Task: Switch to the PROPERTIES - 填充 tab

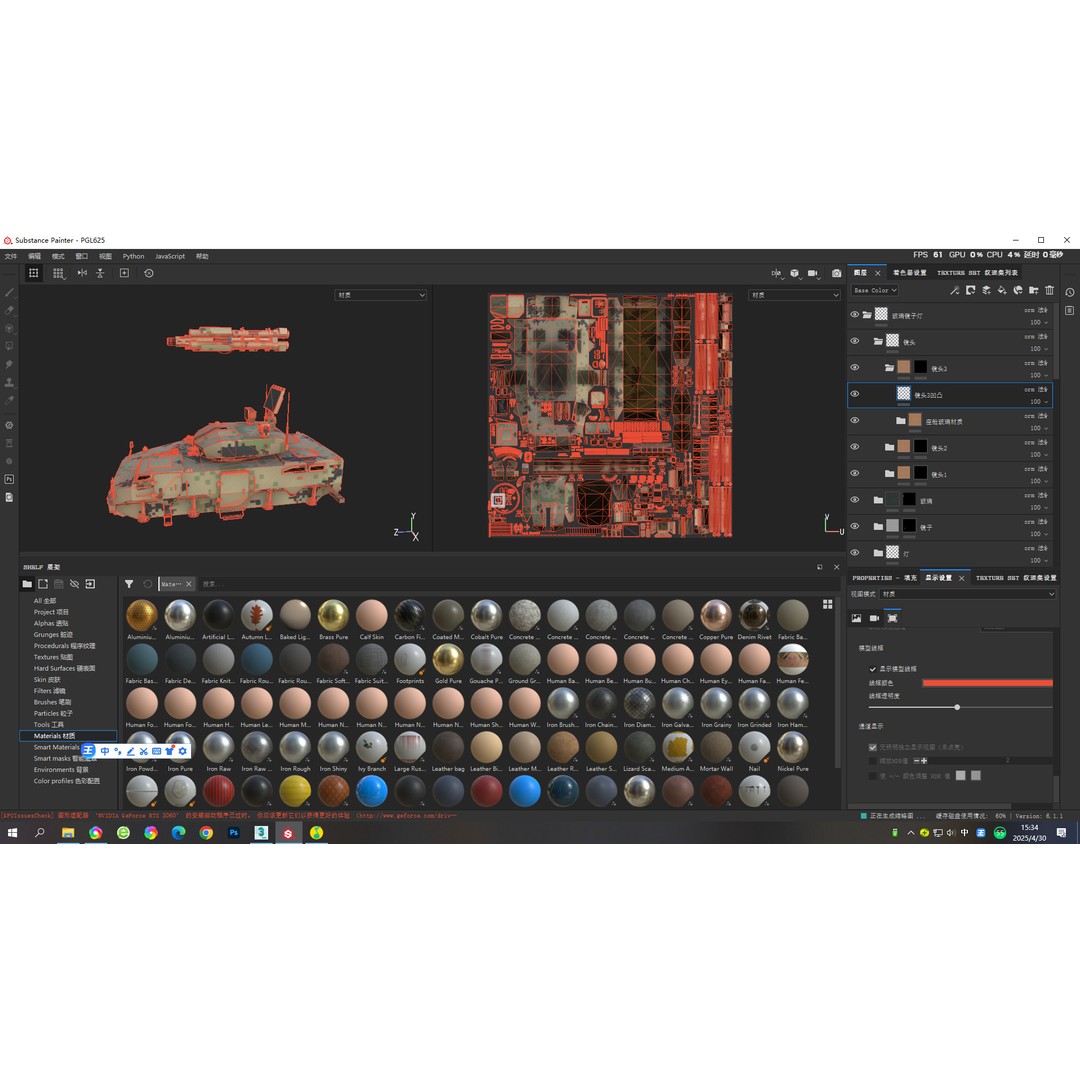Action: pos(884,578)
